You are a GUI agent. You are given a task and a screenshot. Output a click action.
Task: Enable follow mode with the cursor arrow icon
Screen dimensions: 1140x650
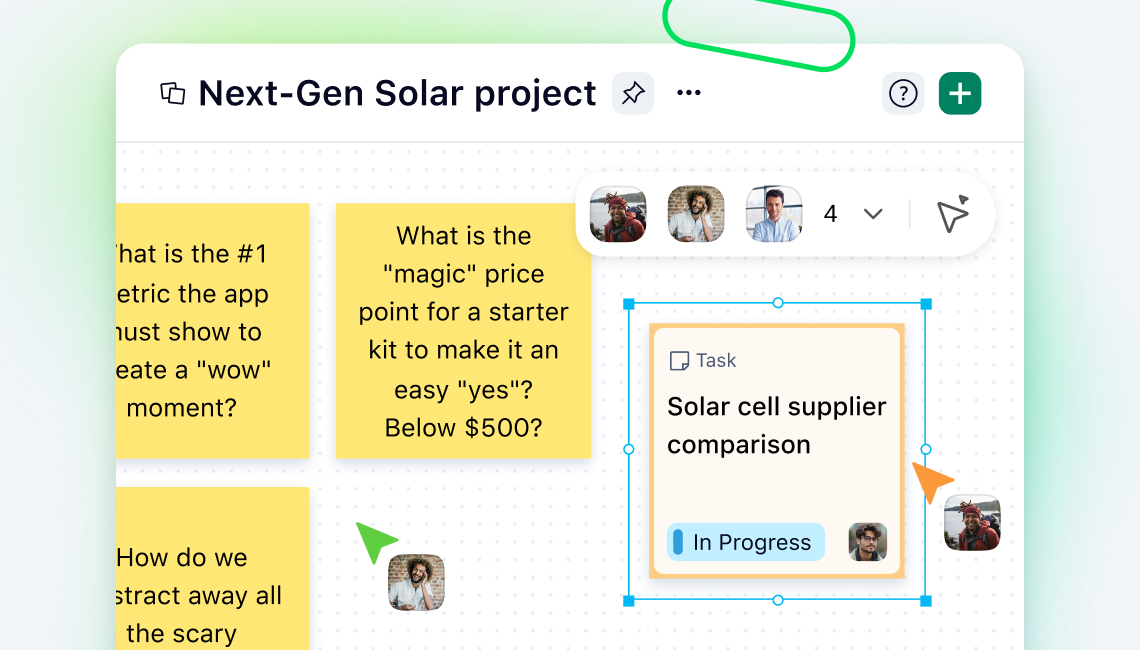coord(952,213)
